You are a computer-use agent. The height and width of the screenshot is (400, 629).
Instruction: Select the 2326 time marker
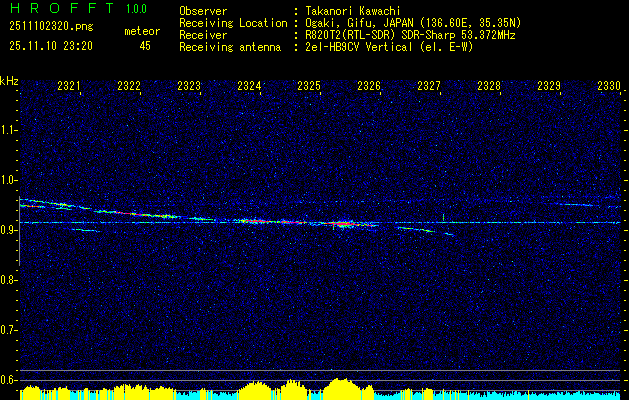tap(369, 87)
